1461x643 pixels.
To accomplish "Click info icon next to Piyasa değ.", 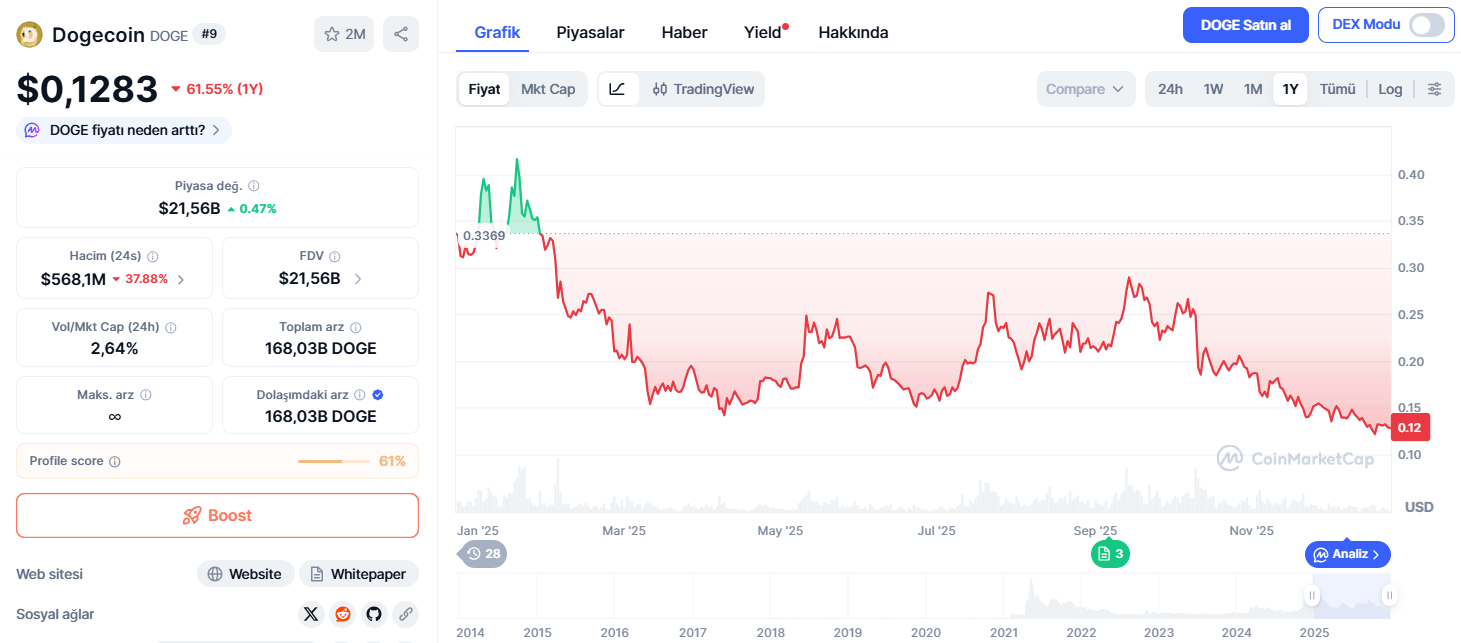I will click(x=254, y=186).
